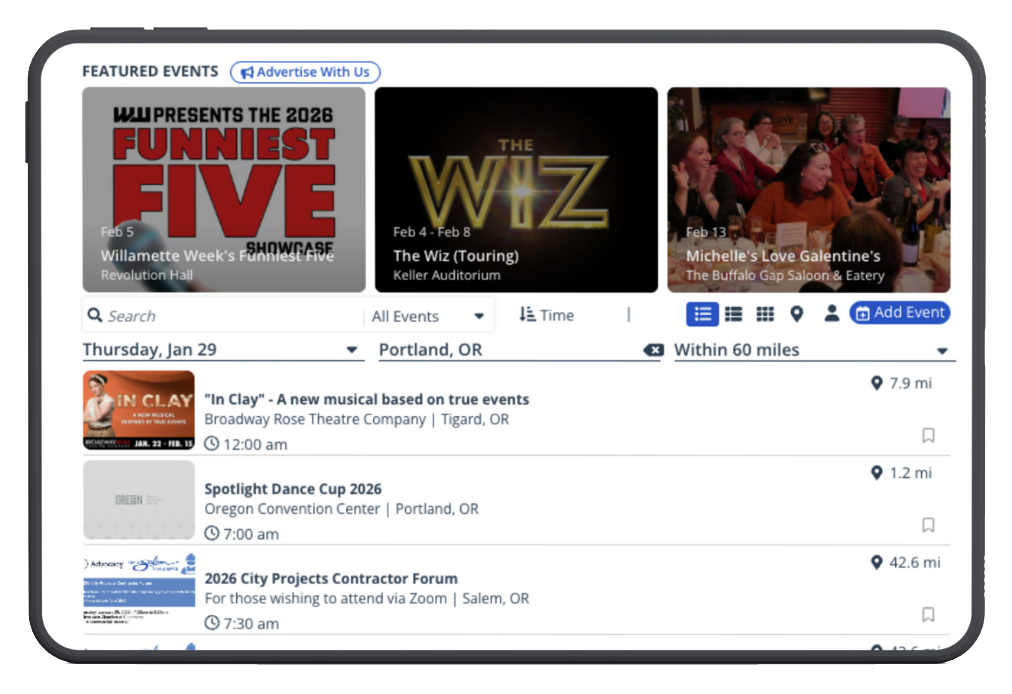Open 2026 City Projects Contractor Forum title
This screenshot has width=1012, height=694.
pos(331,578)
